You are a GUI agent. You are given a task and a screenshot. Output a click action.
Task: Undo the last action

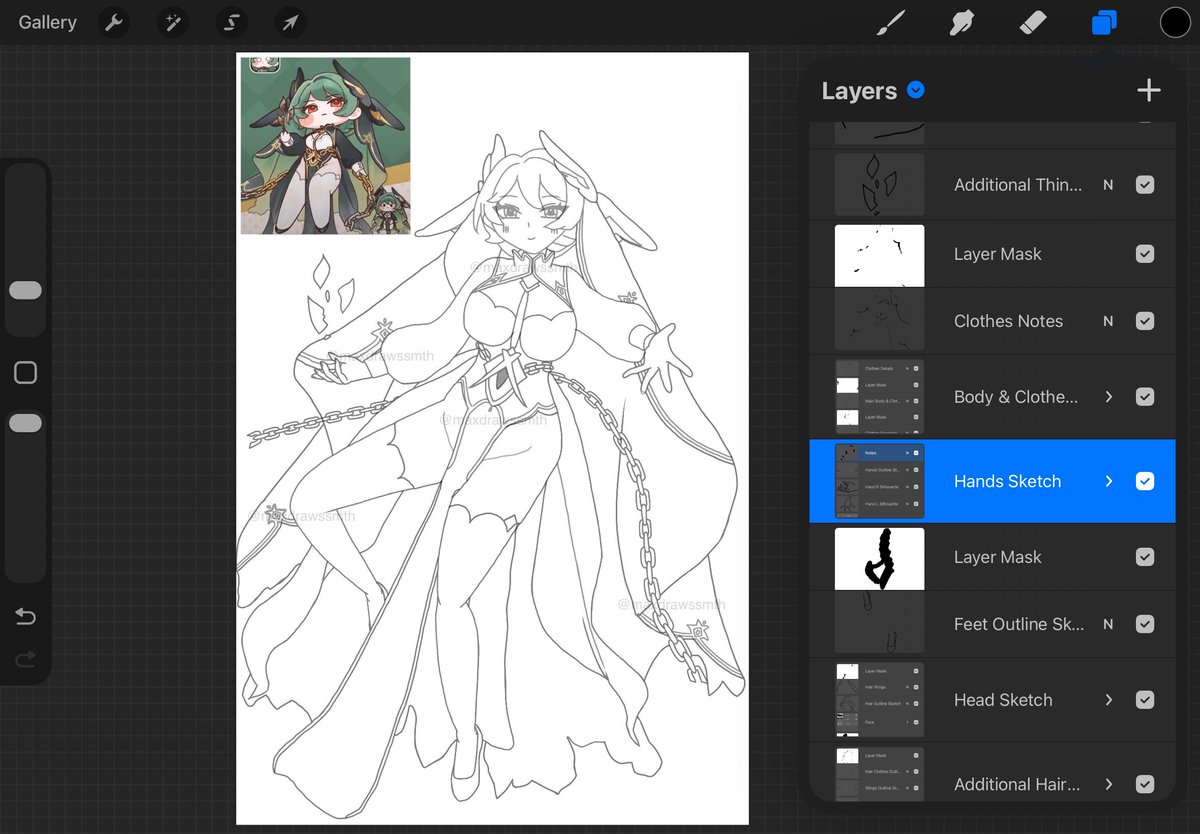tap(25, 616)
